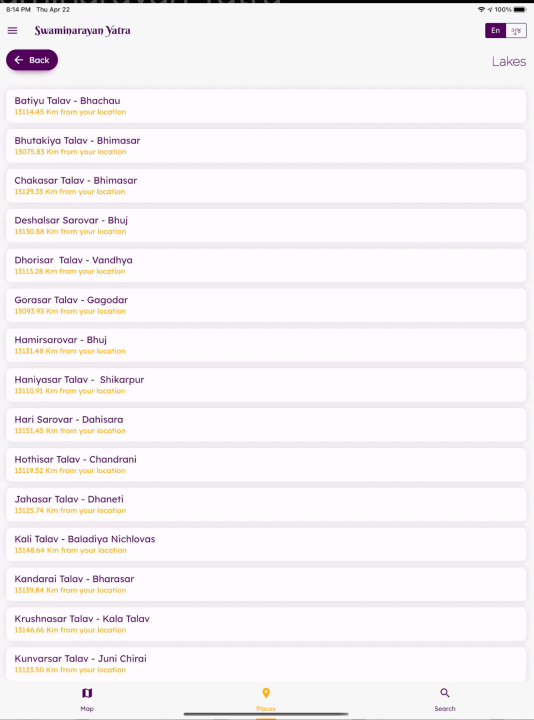Open the hamburger menu
The image size is (534, 720).
click(x=12, y=31)
